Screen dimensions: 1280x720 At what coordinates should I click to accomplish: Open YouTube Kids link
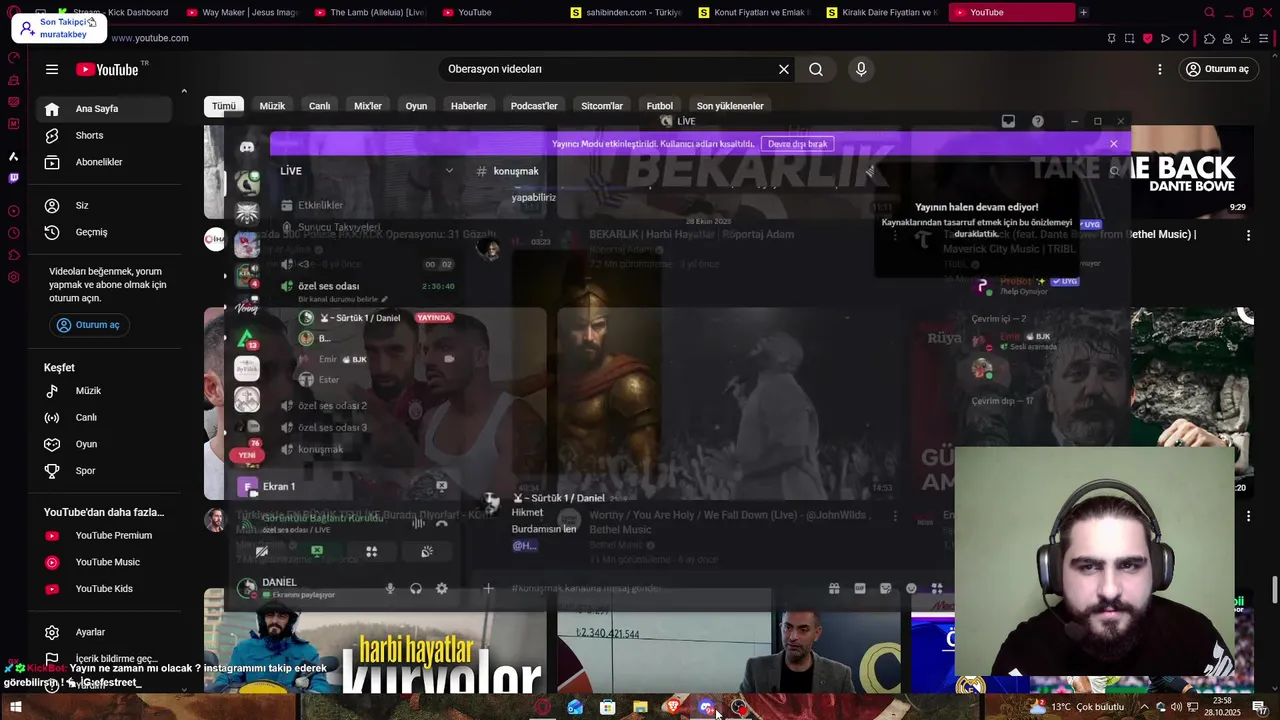(x=104, y=589)
